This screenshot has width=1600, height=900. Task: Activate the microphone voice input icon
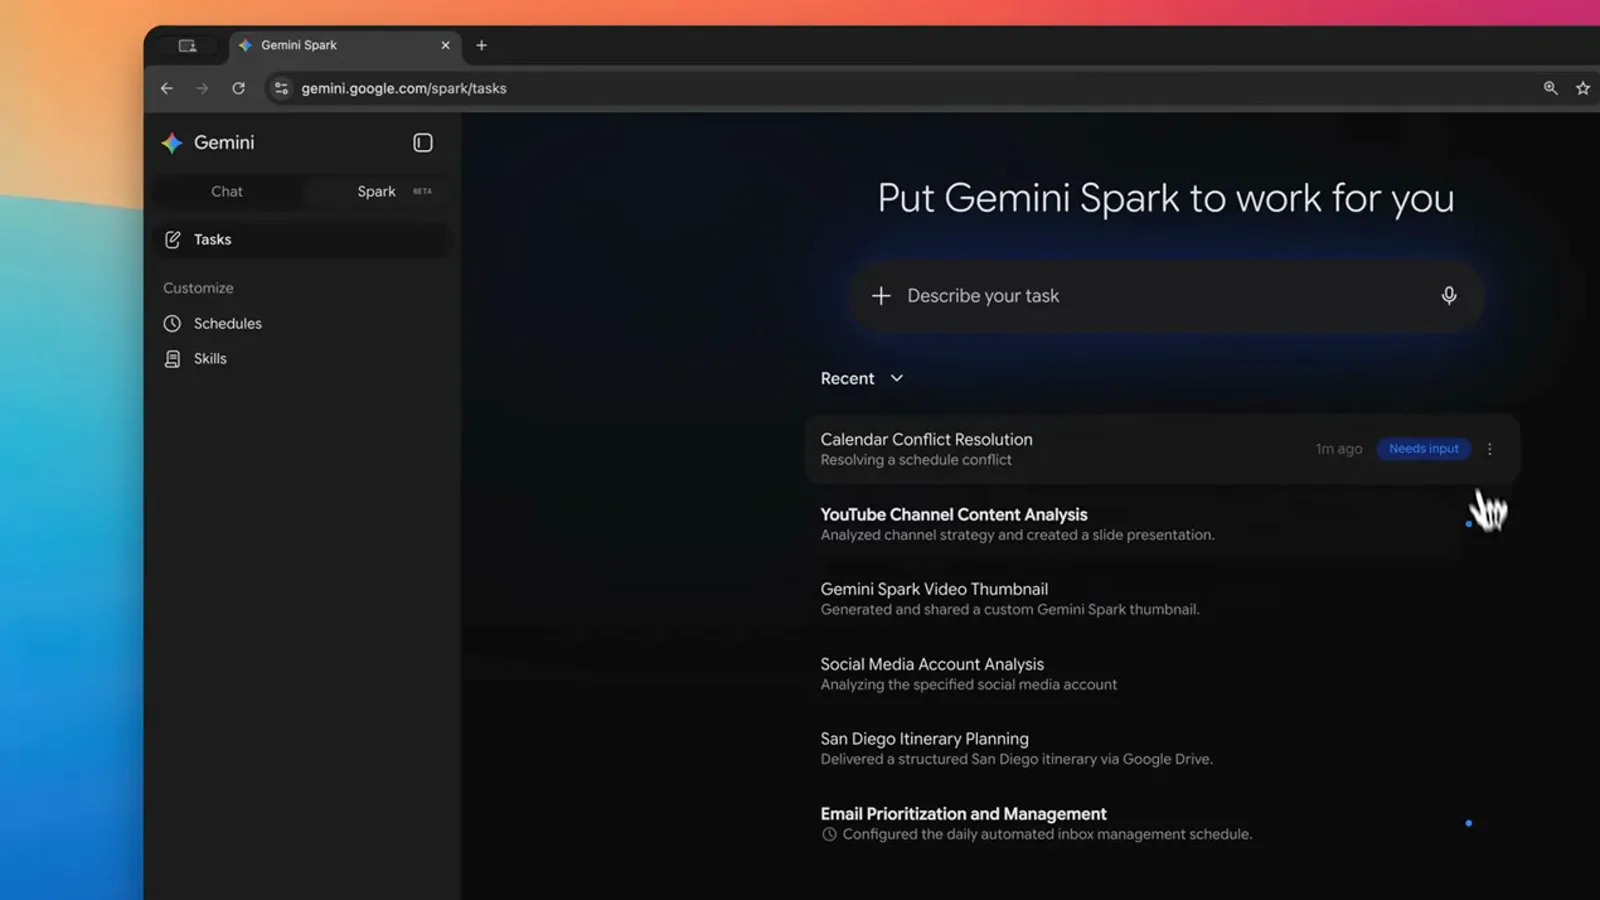(1449, 295)
